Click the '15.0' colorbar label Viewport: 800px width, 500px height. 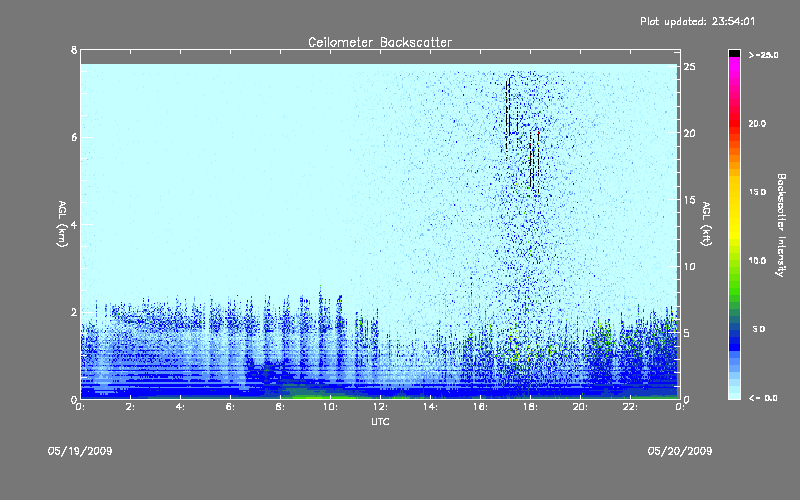tap(757, 192)
